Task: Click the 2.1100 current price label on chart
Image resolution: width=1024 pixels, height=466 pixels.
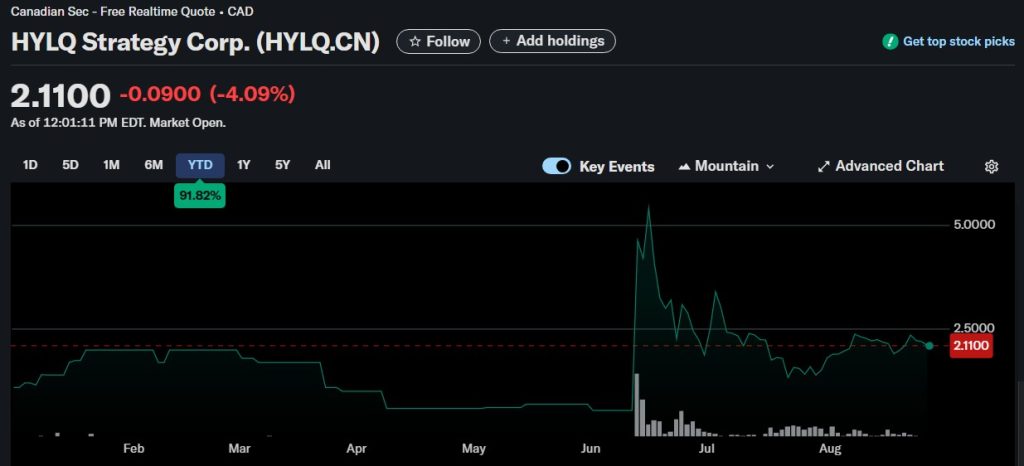Action: point(970,345)
